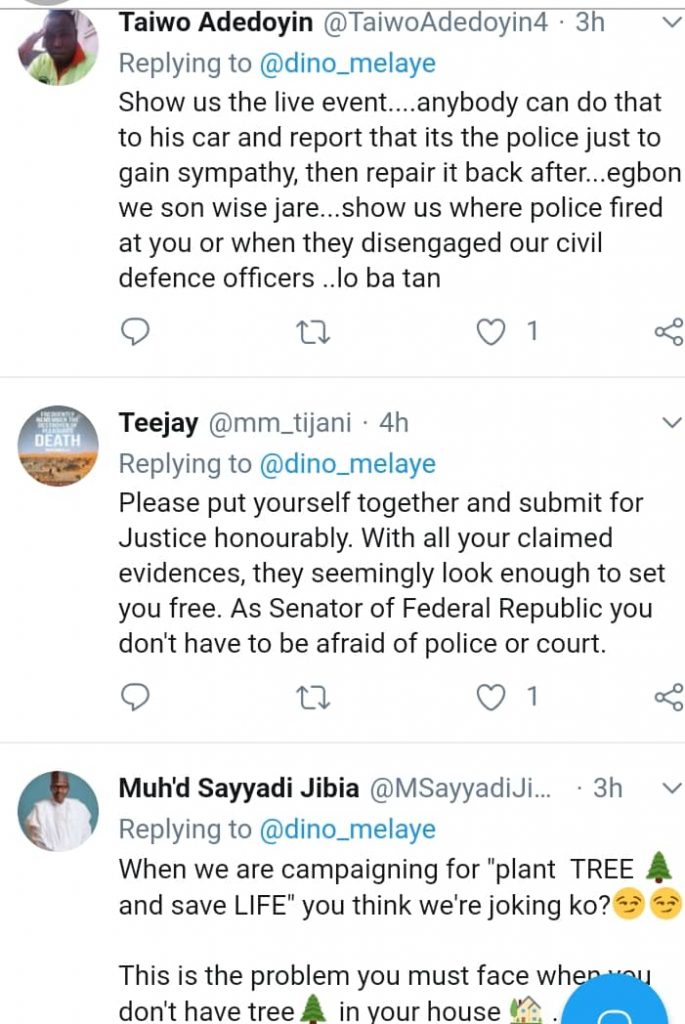This screenshot has height=1024, width=685.
Task: Open @dino_melaye link in Sayyadi Jibia's reply
Action: (347, 829)
